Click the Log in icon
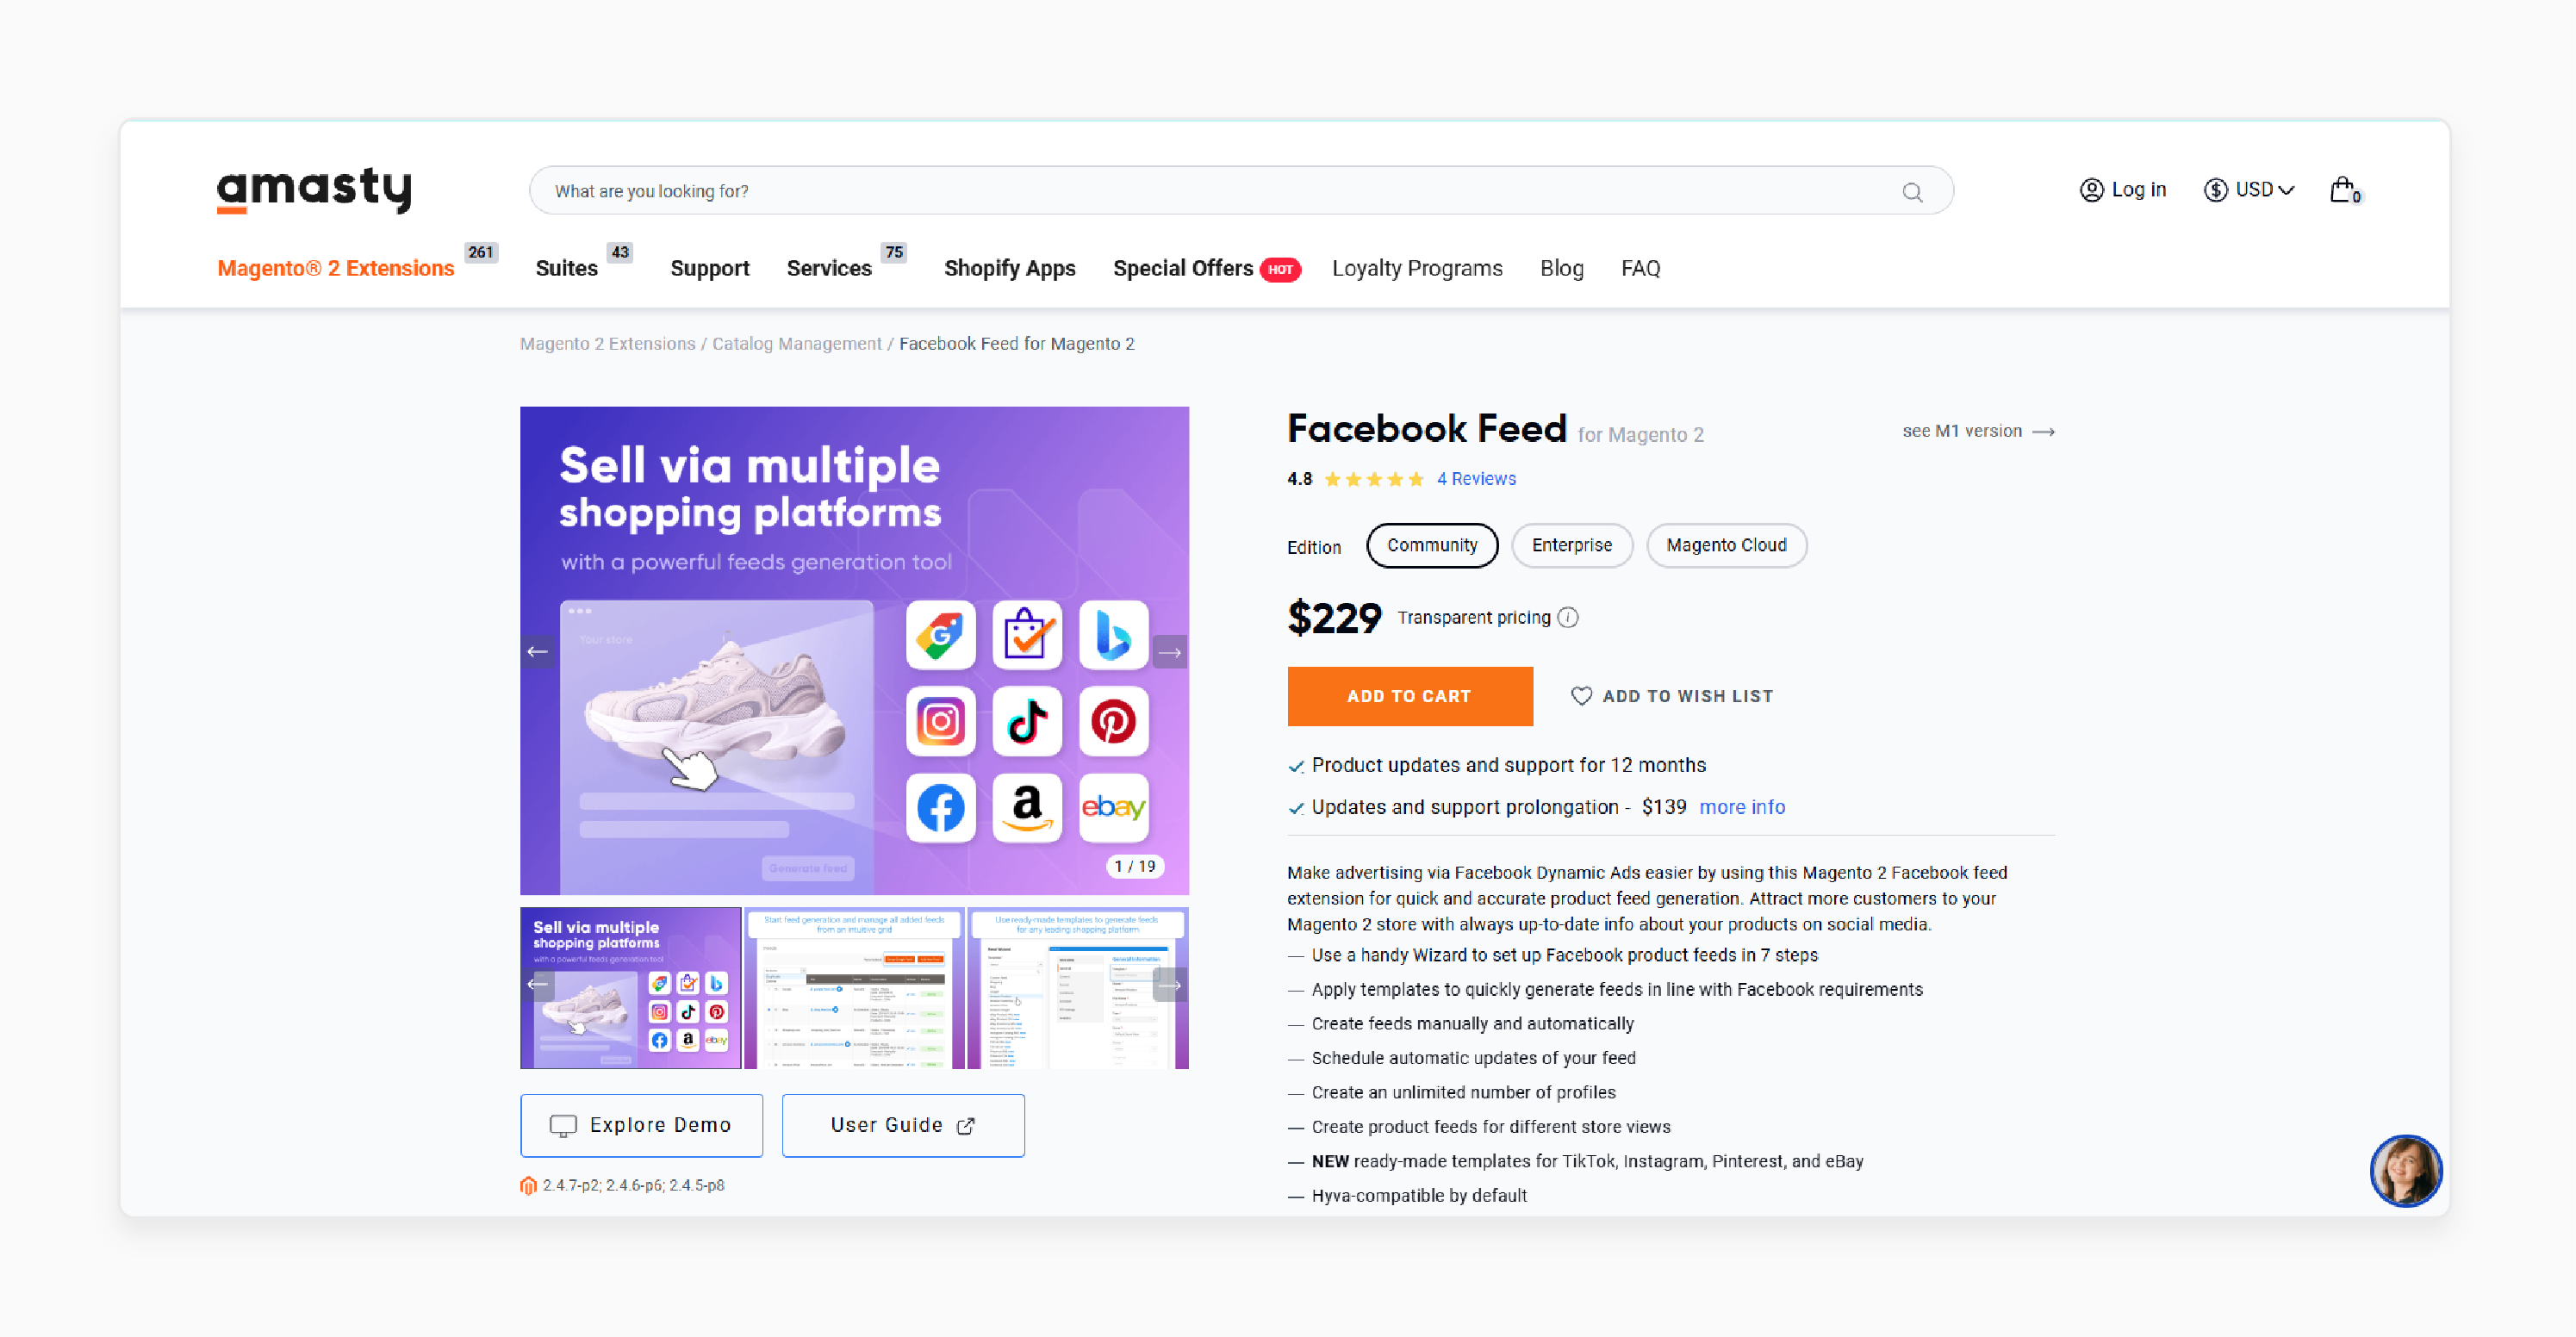 [x=2092, y=190]
